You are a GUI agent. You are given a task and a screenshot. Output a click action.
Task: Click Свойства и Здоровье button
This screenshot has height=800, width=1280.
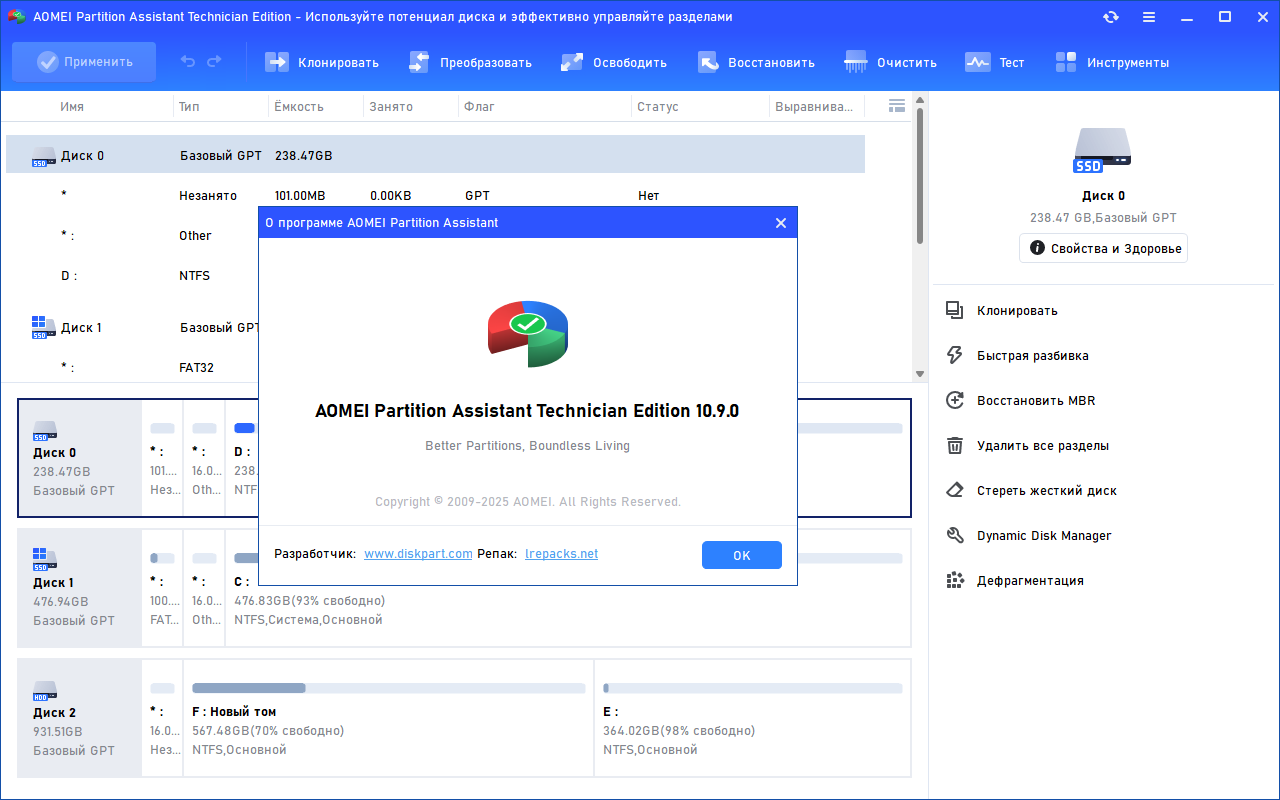click(1104, 248)
